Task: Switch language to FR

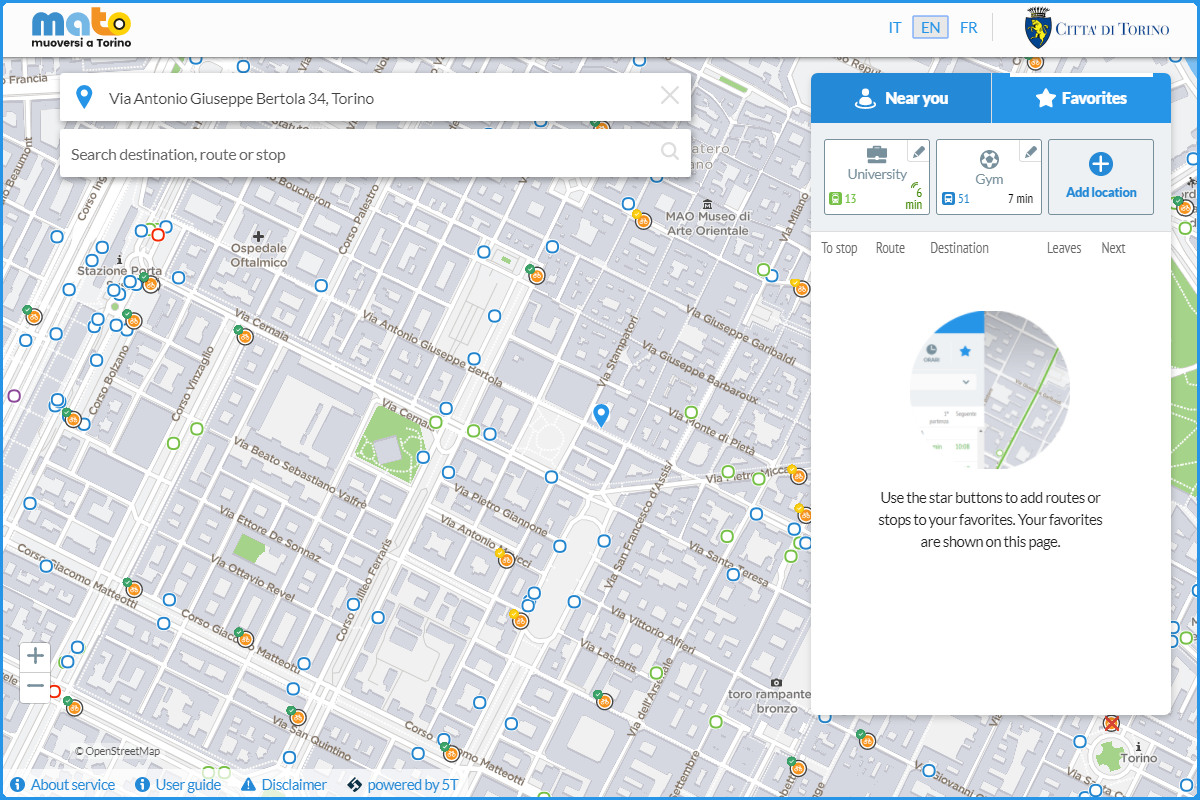Action: pyautogui.click(x=968, y=28)
